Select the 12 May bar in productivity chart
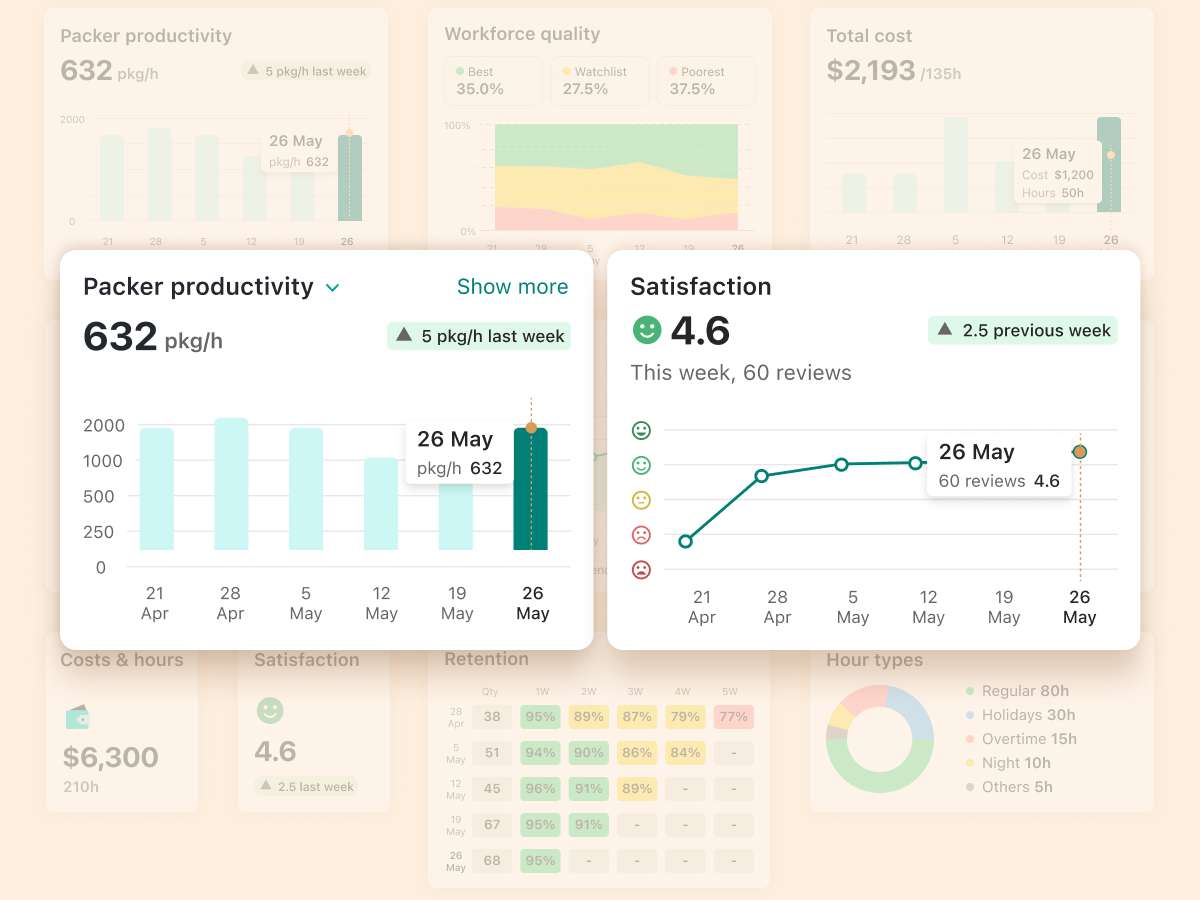The image size is (1200, 900). (x=381, y=504)
